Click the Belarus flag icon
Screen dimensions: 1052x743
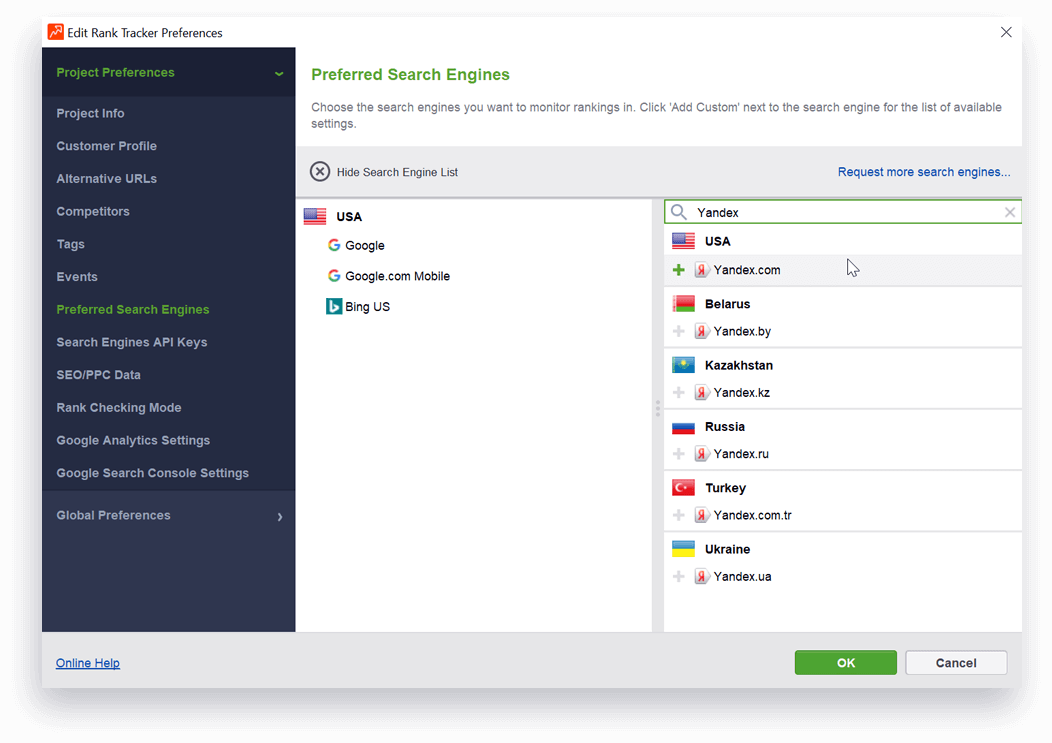pos(683,303)
